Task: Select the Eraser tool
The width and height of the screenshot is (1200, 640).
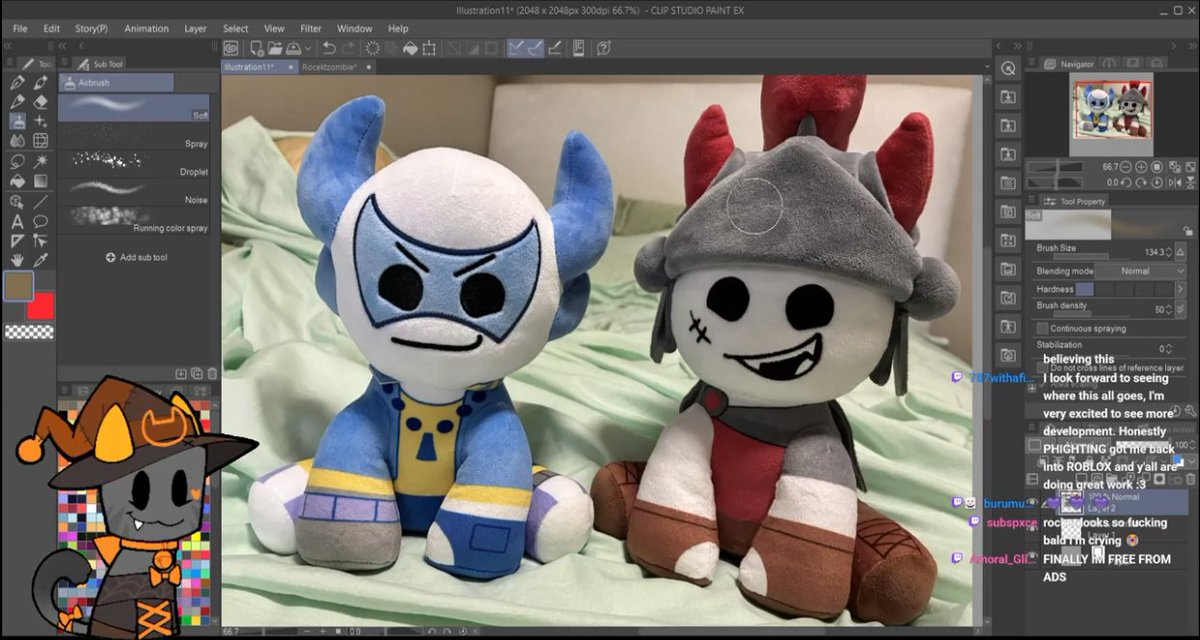Action: [x=40, y=101]
